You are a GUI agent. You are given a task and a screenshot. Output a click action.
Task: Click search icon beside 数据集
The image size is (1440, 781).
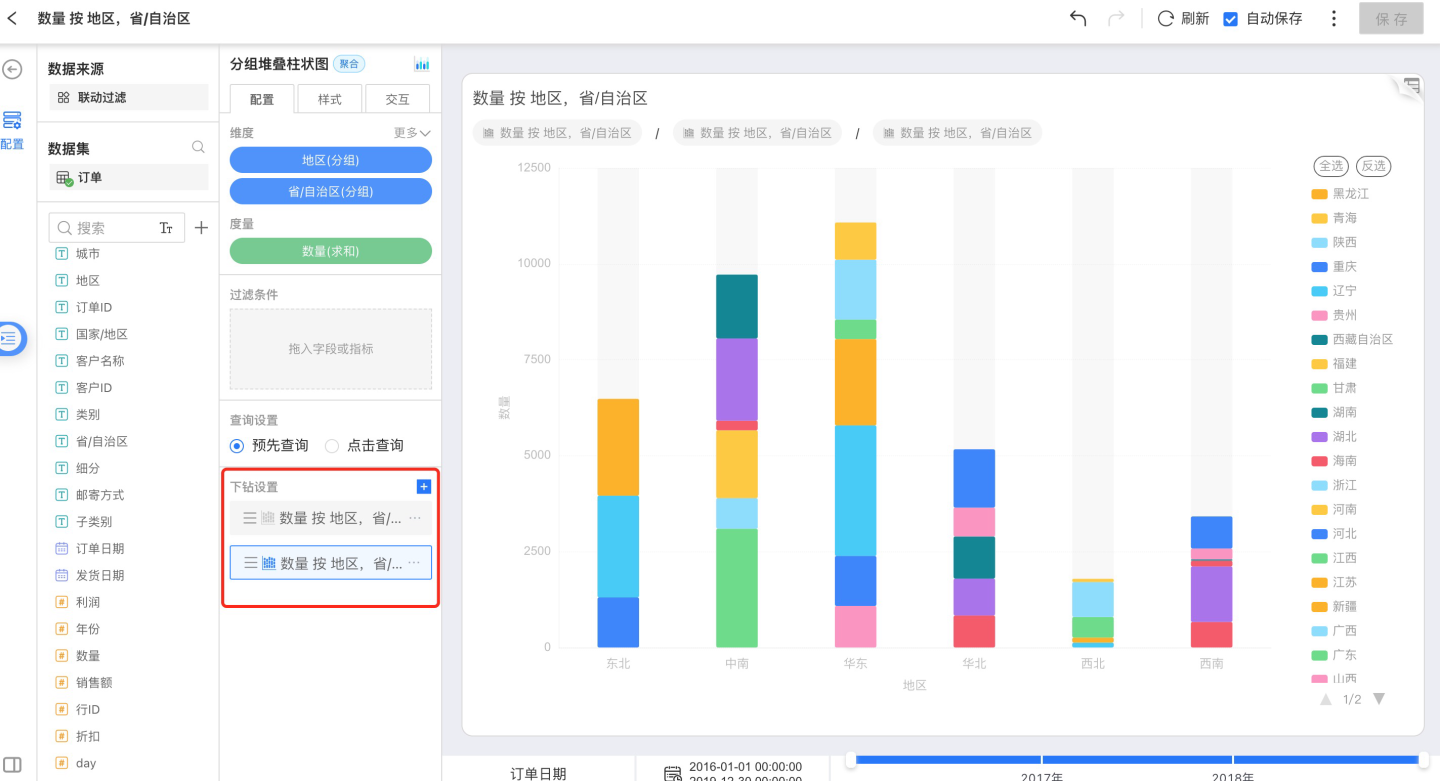198,148
